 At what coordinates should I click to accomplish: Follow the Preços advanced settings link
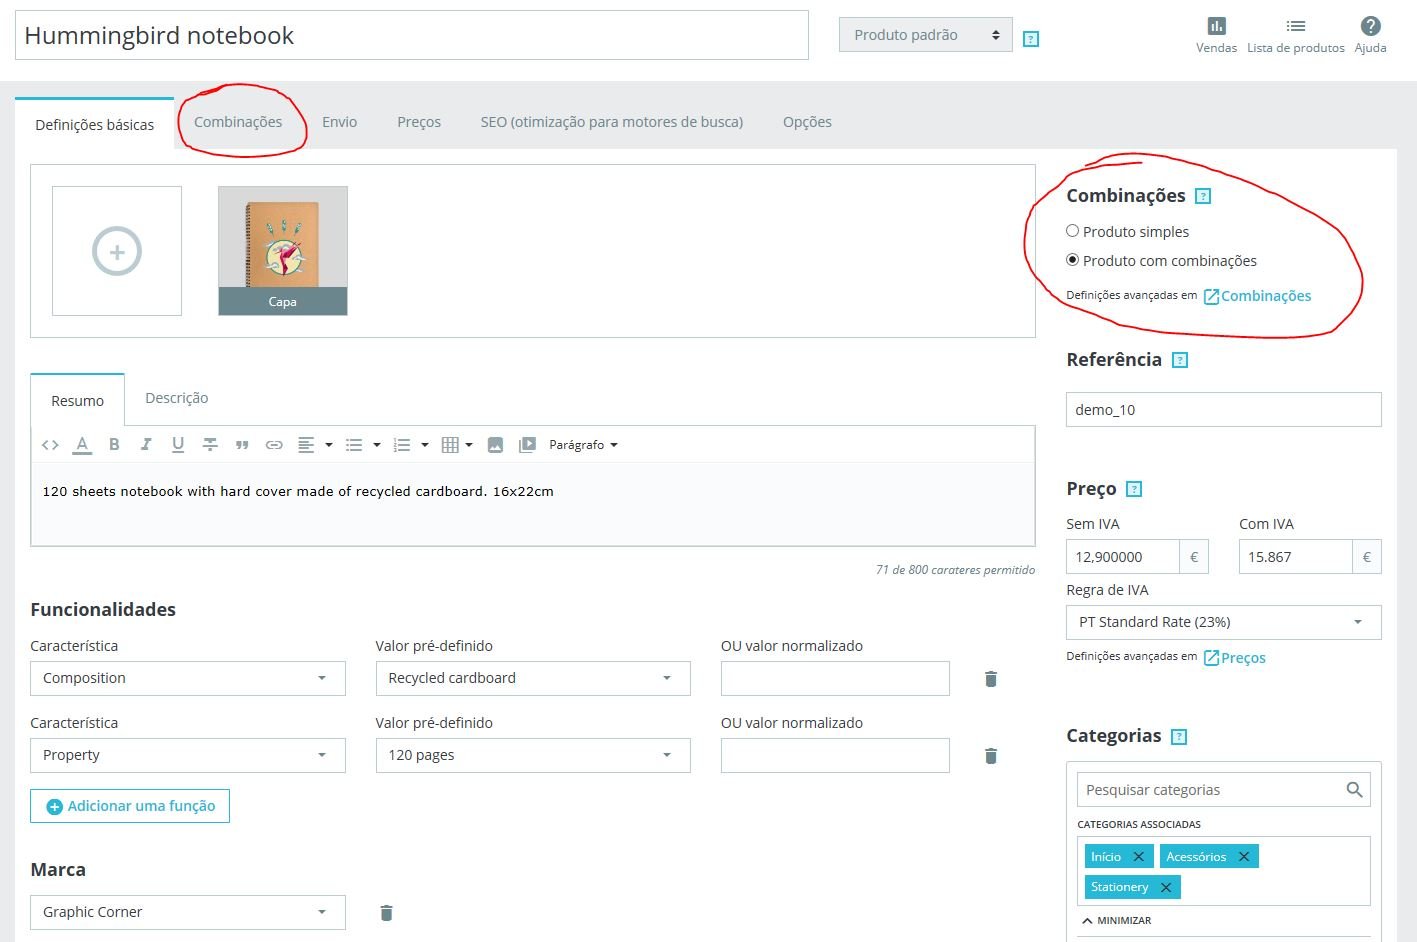[1234, 658]
